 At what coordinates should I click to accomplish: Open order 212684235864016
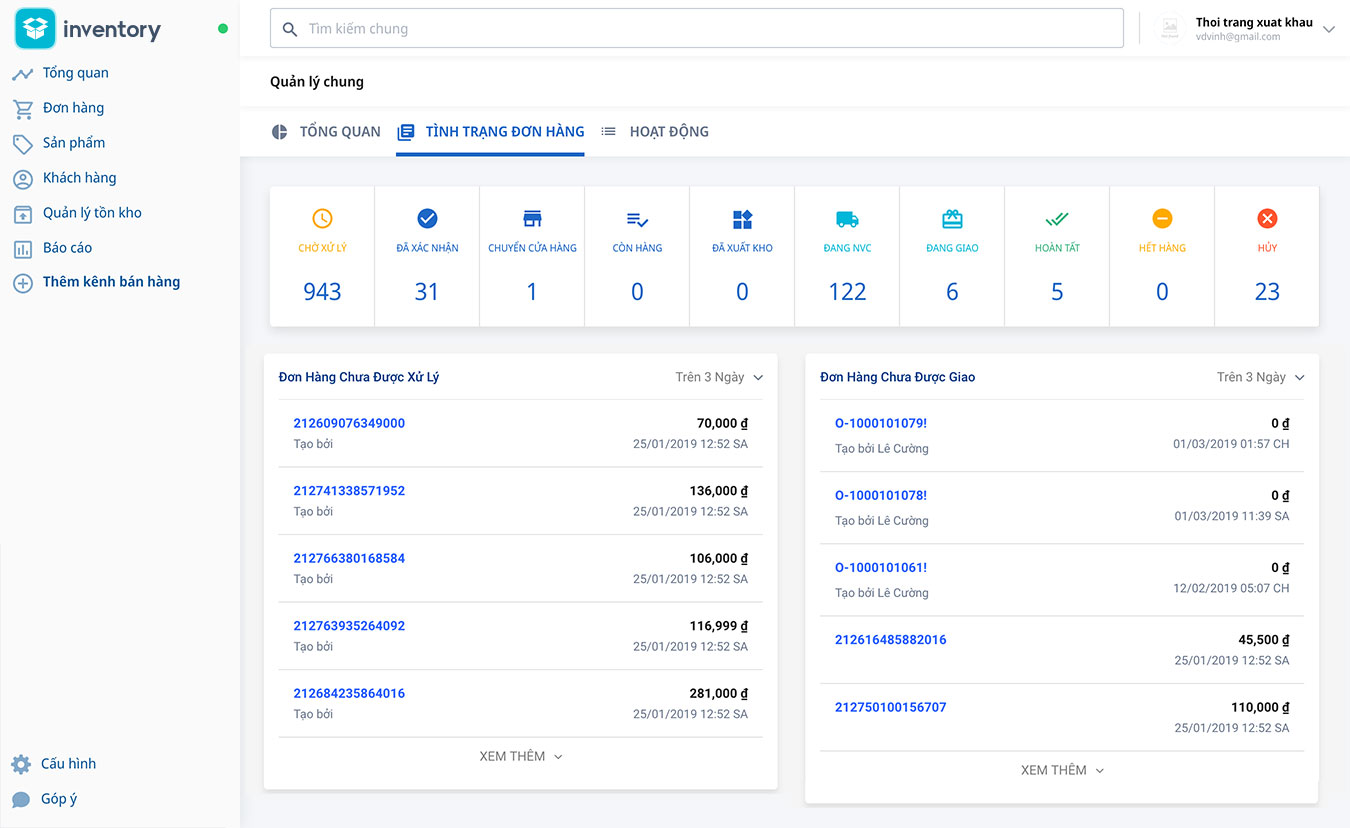coord(349,693)
